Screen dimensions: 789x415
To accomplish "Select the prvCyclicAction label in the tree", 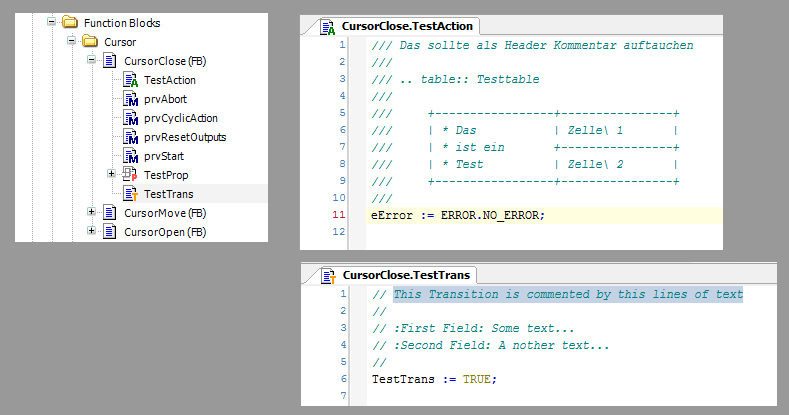I will (x=180, y=118).
